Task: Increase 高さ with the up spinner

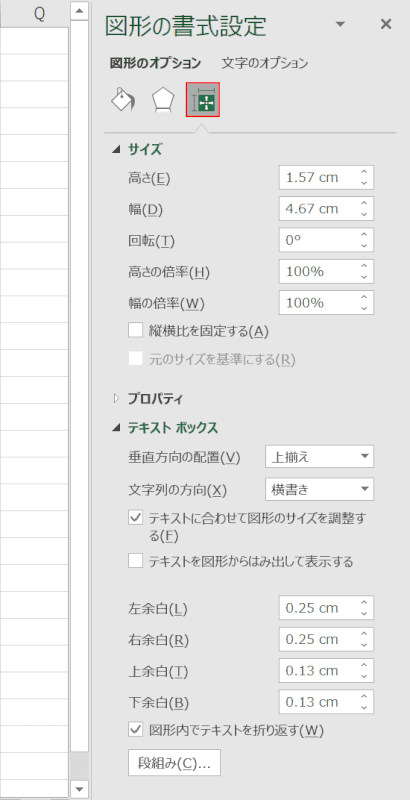Action: (364, 172)
